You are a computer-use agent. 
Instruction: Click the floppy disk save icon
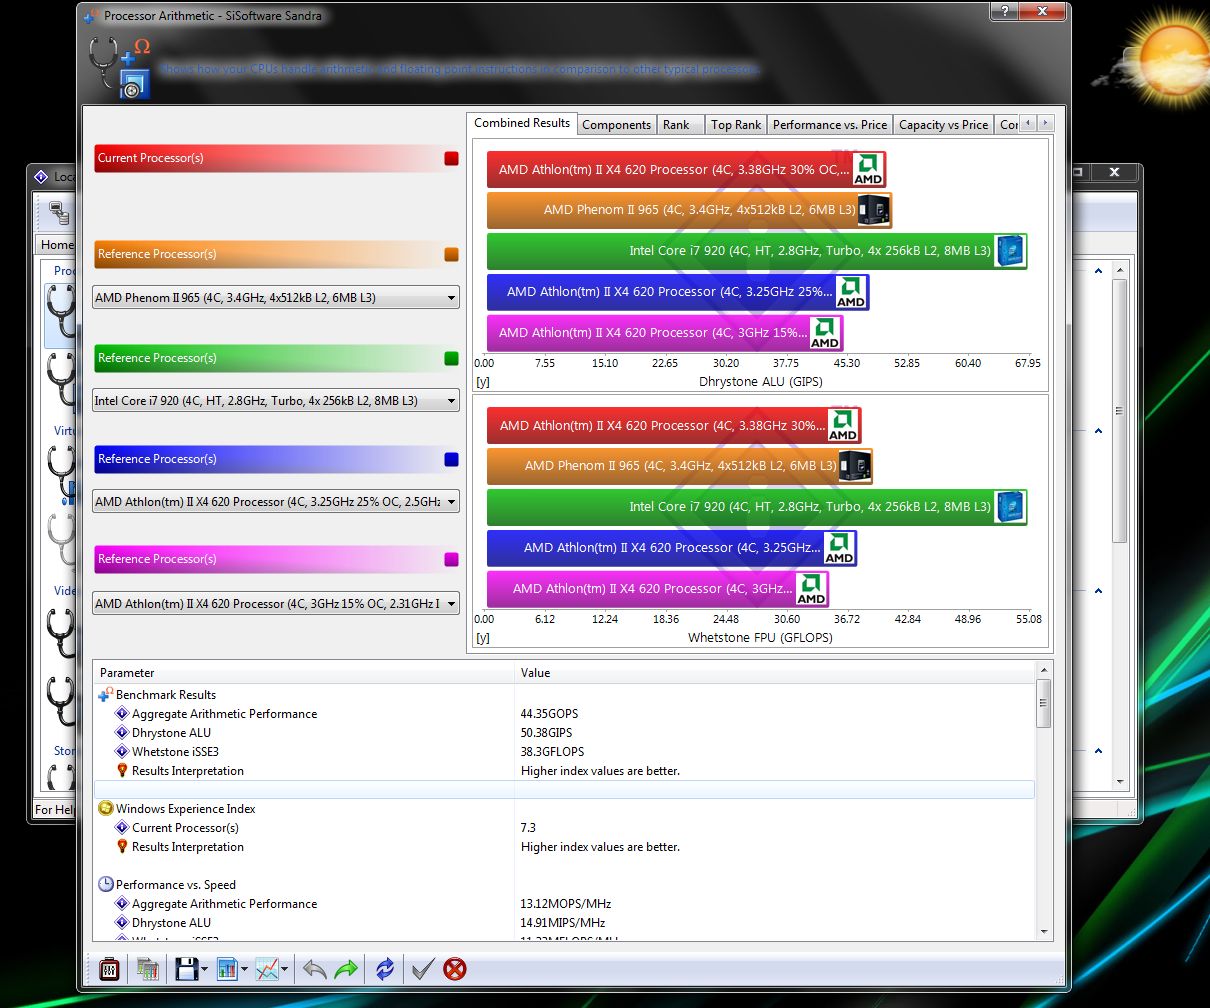tap(186, 968)
